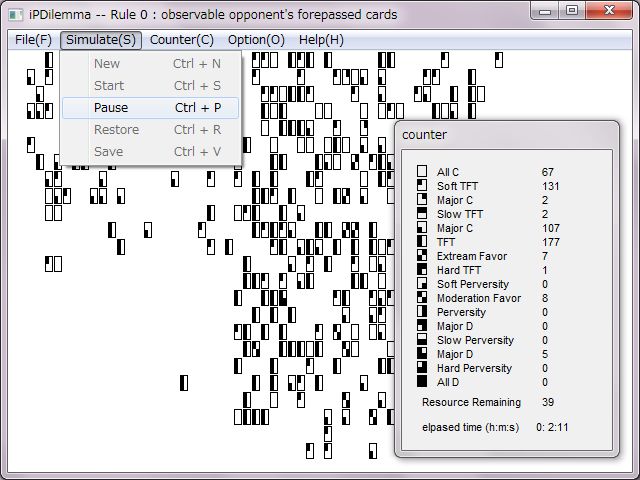Click the 'Resource Remaining' label

[471, 402]
